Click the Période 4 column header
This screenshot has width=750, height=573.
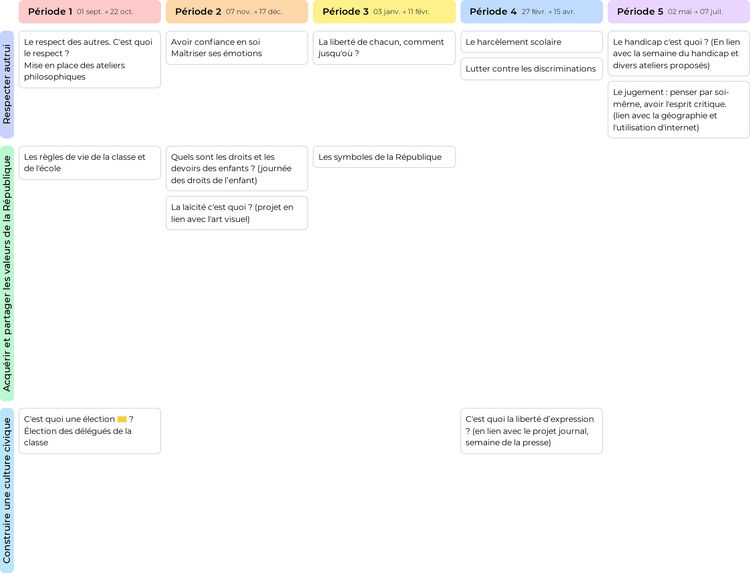pos(531,12)
